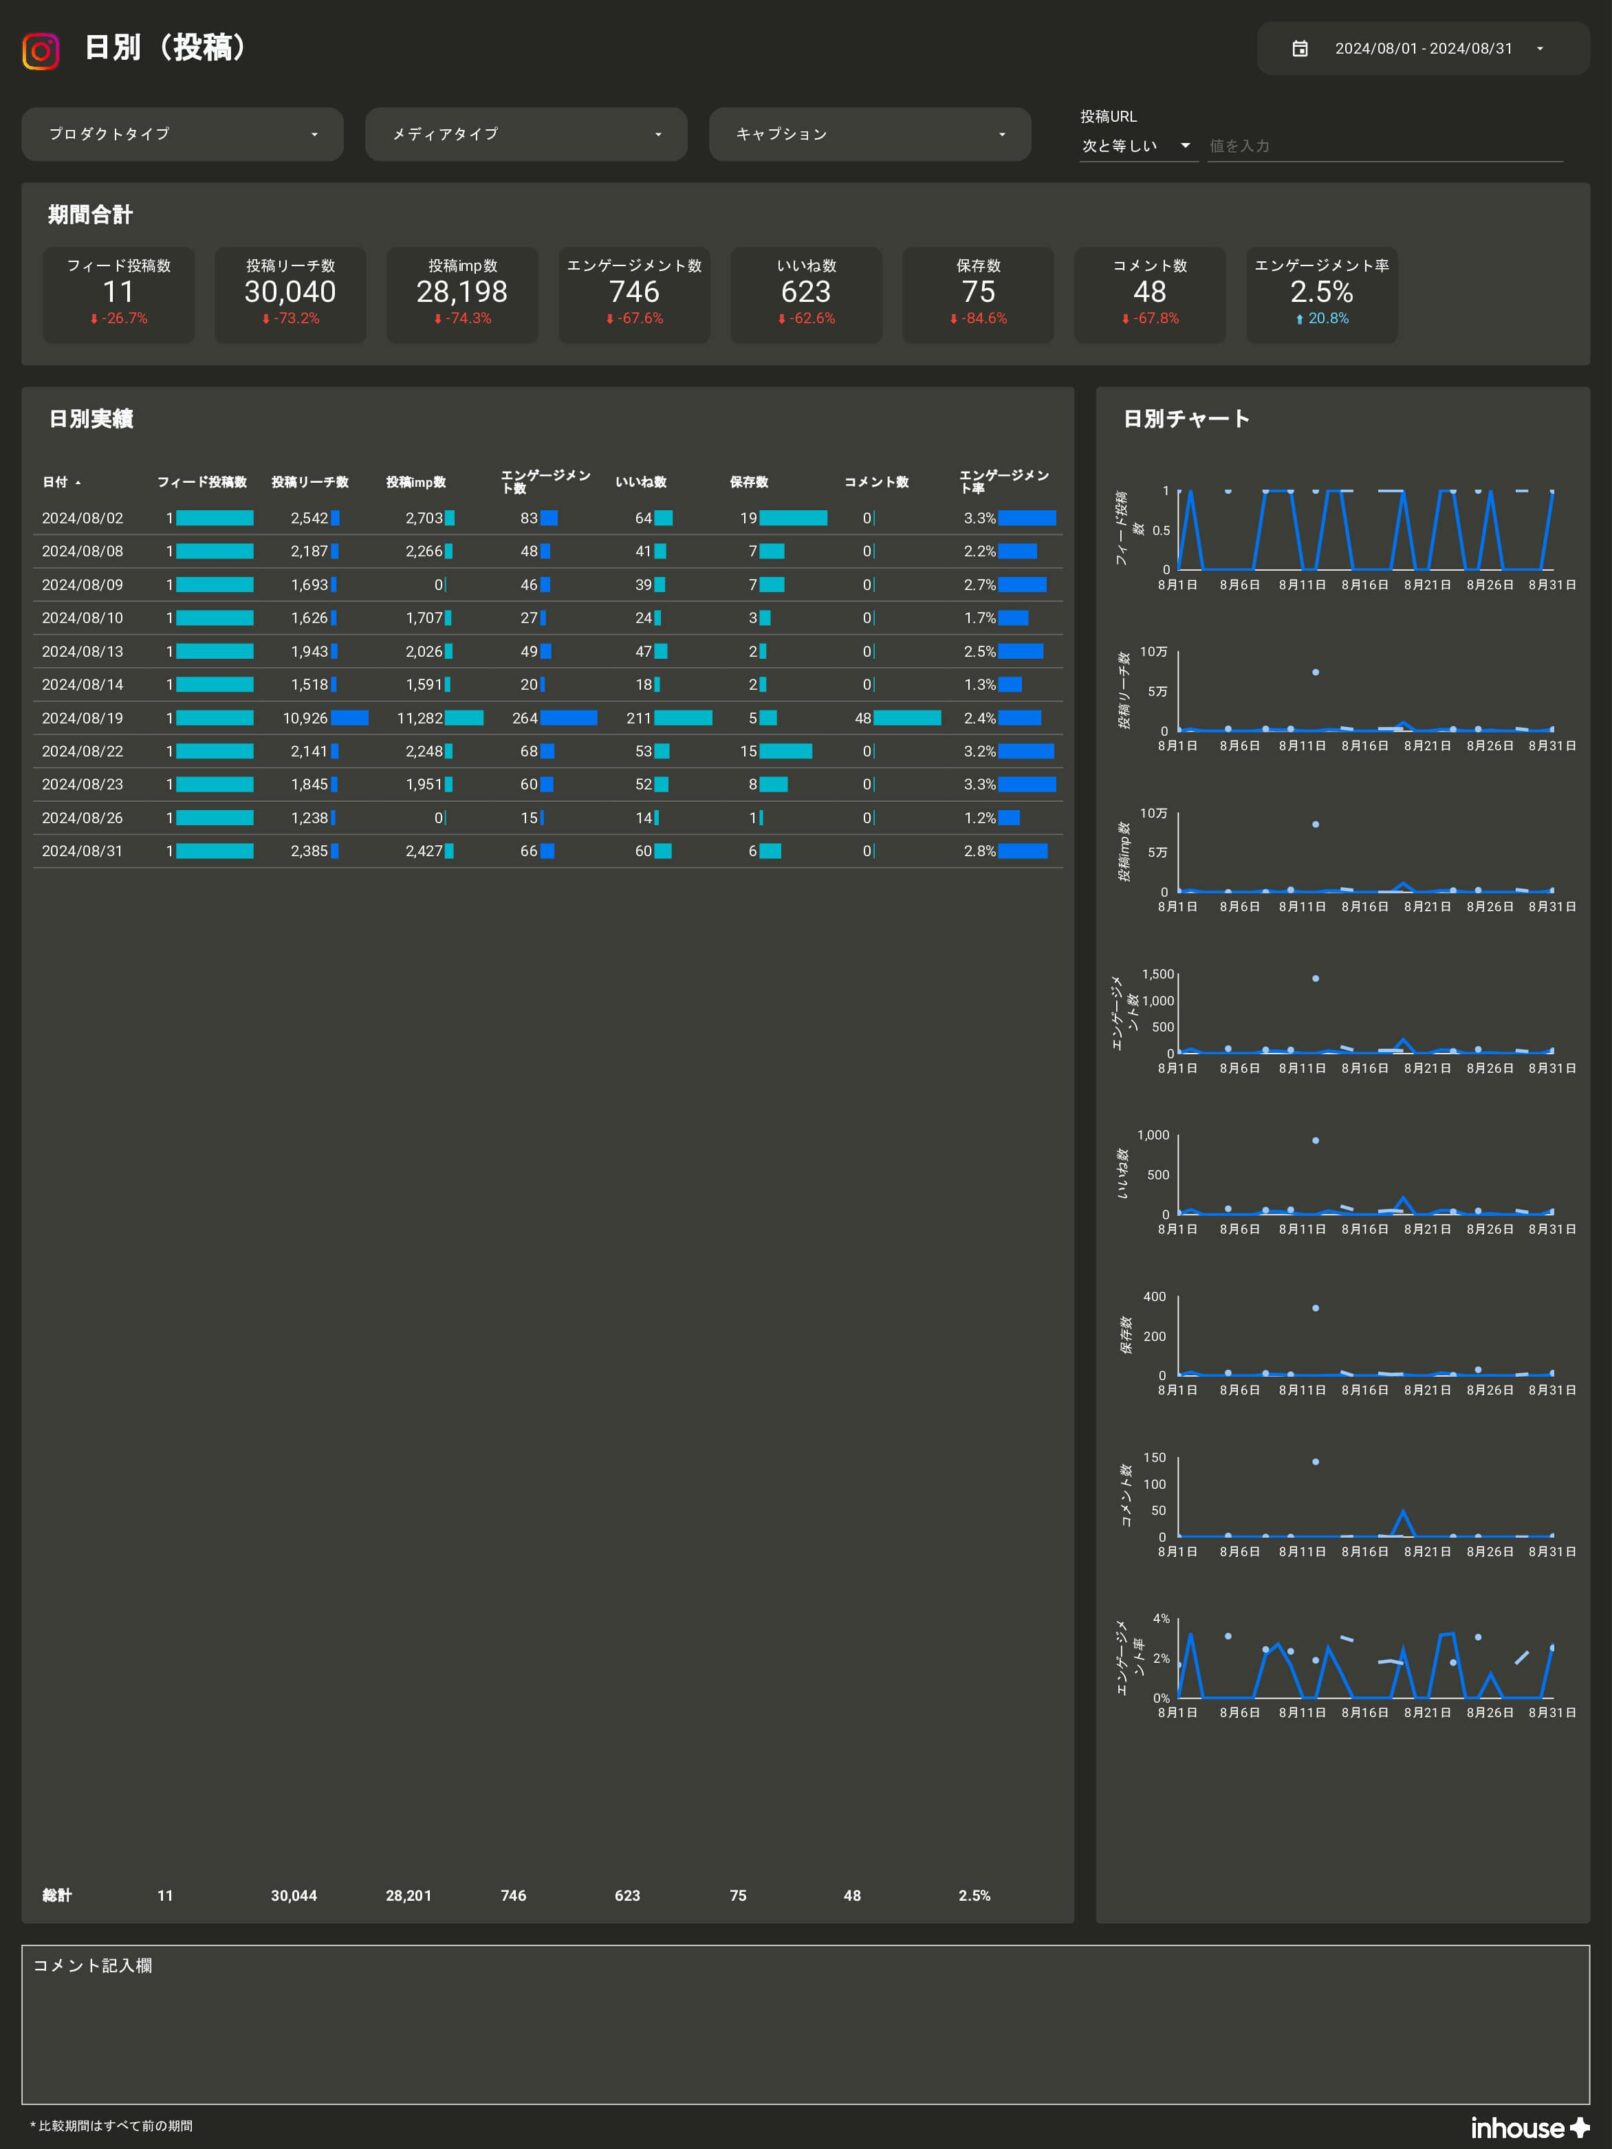The width and height of the screenshot is (1612, 2149).
Task: Click the コメント数 bar for 2024/08/19
Action: pyautogui.click(x=907, y=718)
